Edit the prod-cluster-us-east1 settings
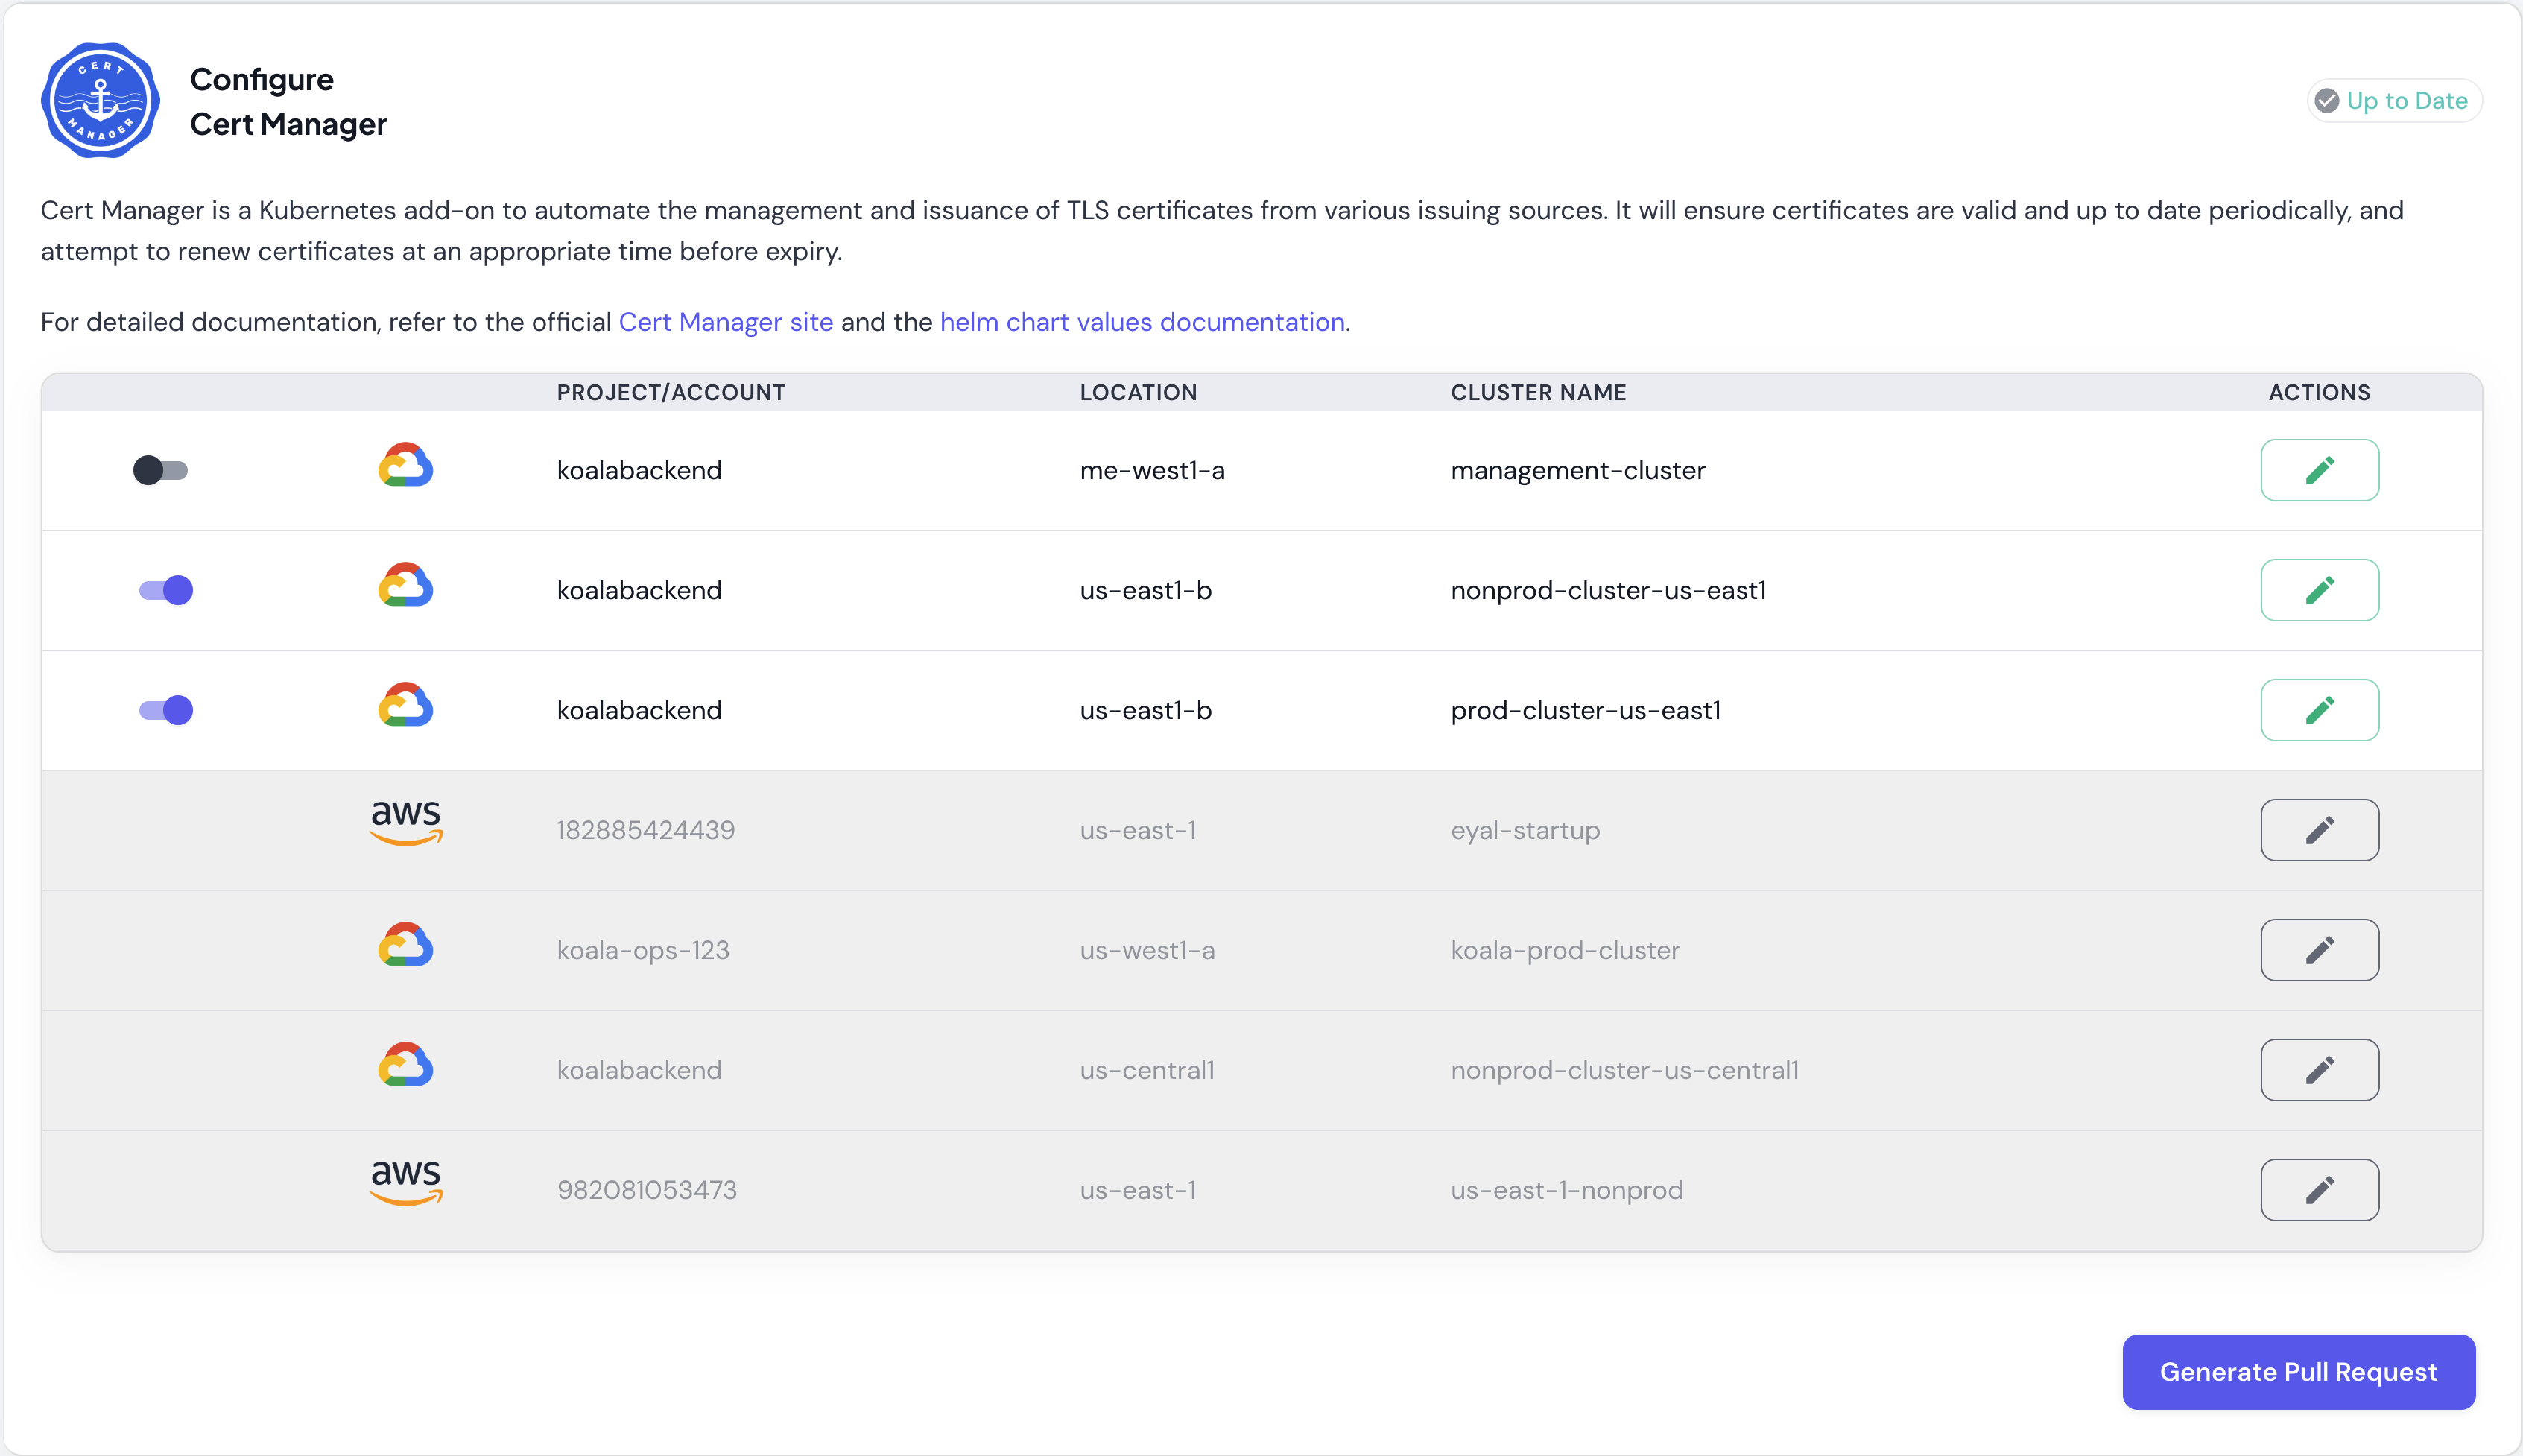This screenshot has width=2523, height=1456. click(x=2319, y=710)
